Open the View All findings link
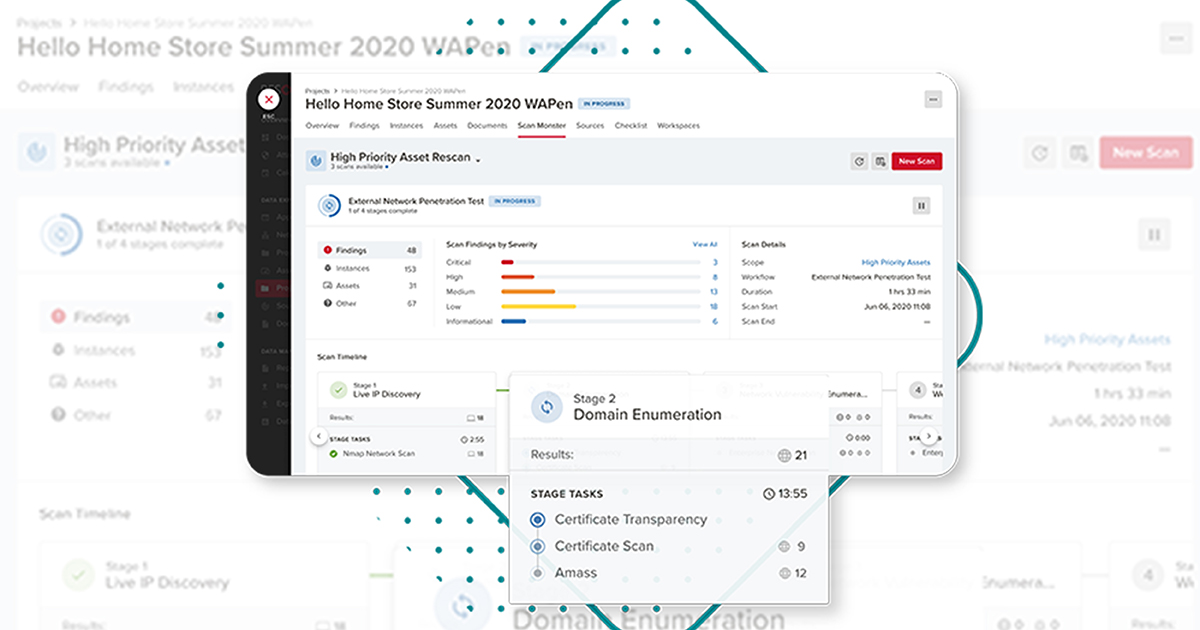 tap(702, 243)
